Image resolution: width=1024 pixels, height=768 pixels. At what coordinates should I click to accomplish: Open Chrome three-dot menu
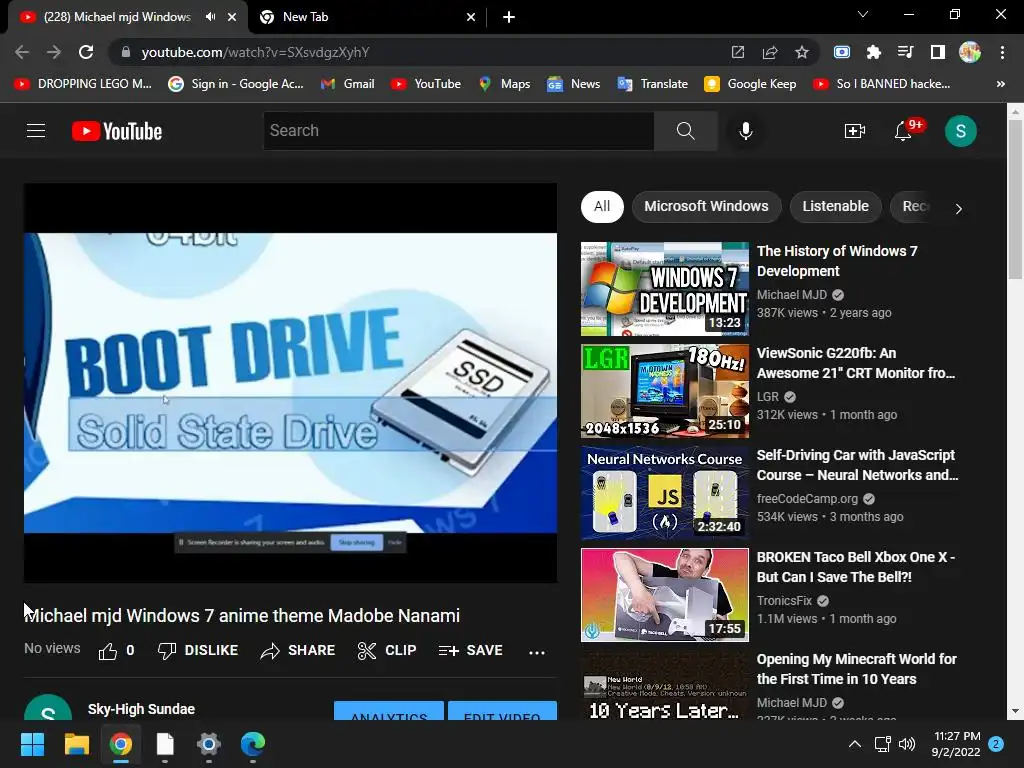(x=1002, y=52)
